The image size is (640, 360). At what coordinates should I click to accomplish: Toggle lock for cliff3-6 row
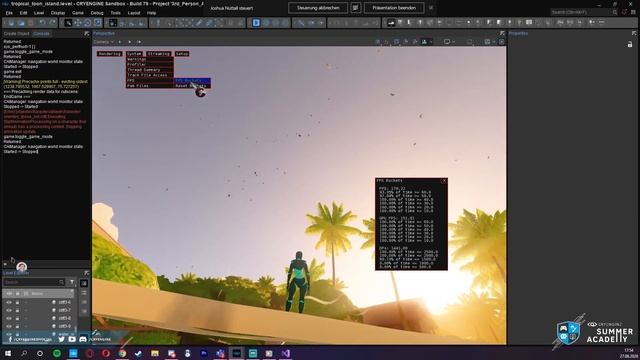(17, 302)
